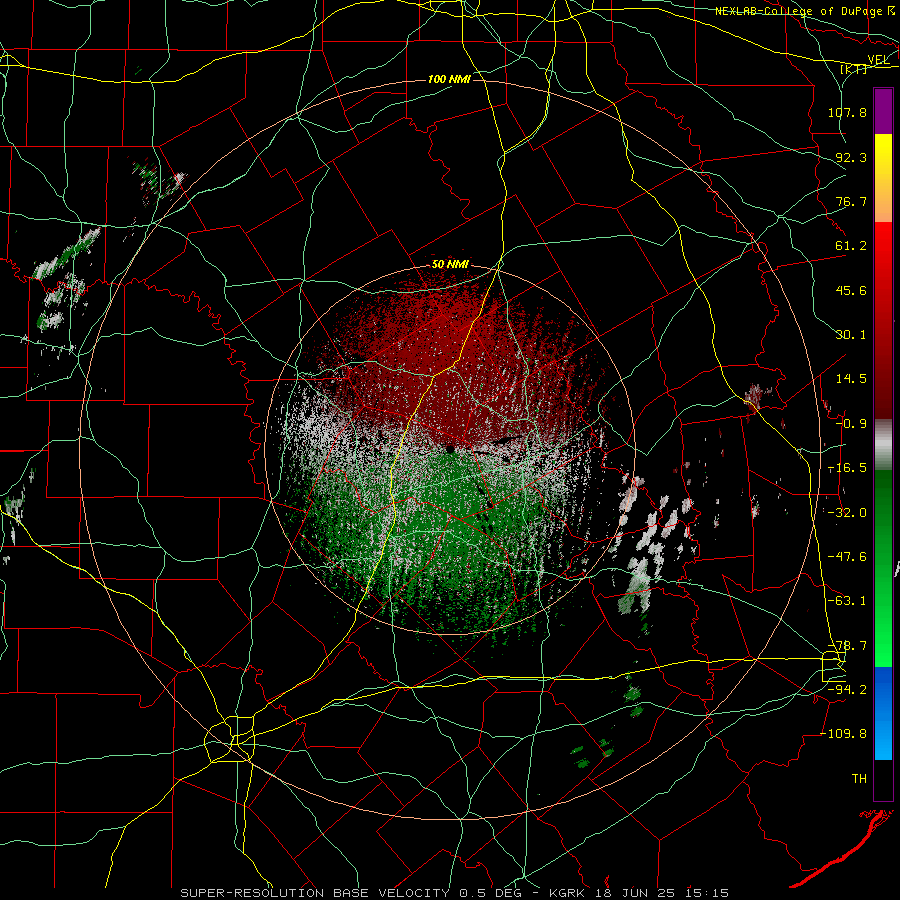Click the -32.0 velocity scale value

coord(847,513)
